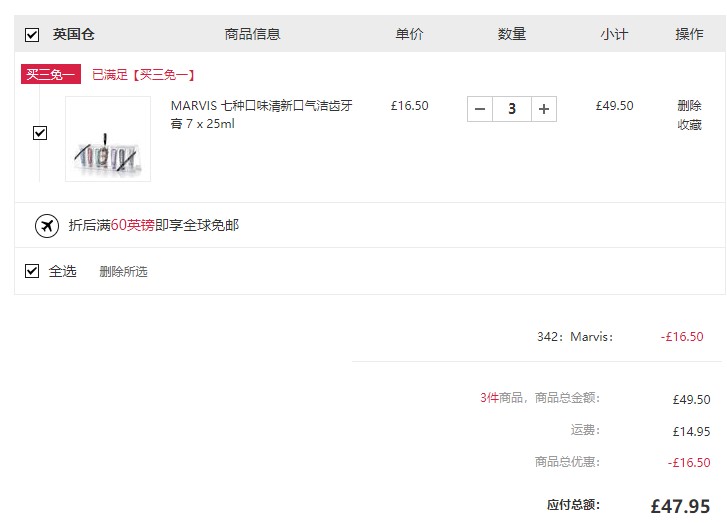727x523 pixels.
Task: Click the £47.95 total payable amount
Action: pyautogui.click(x=680, y=506)
